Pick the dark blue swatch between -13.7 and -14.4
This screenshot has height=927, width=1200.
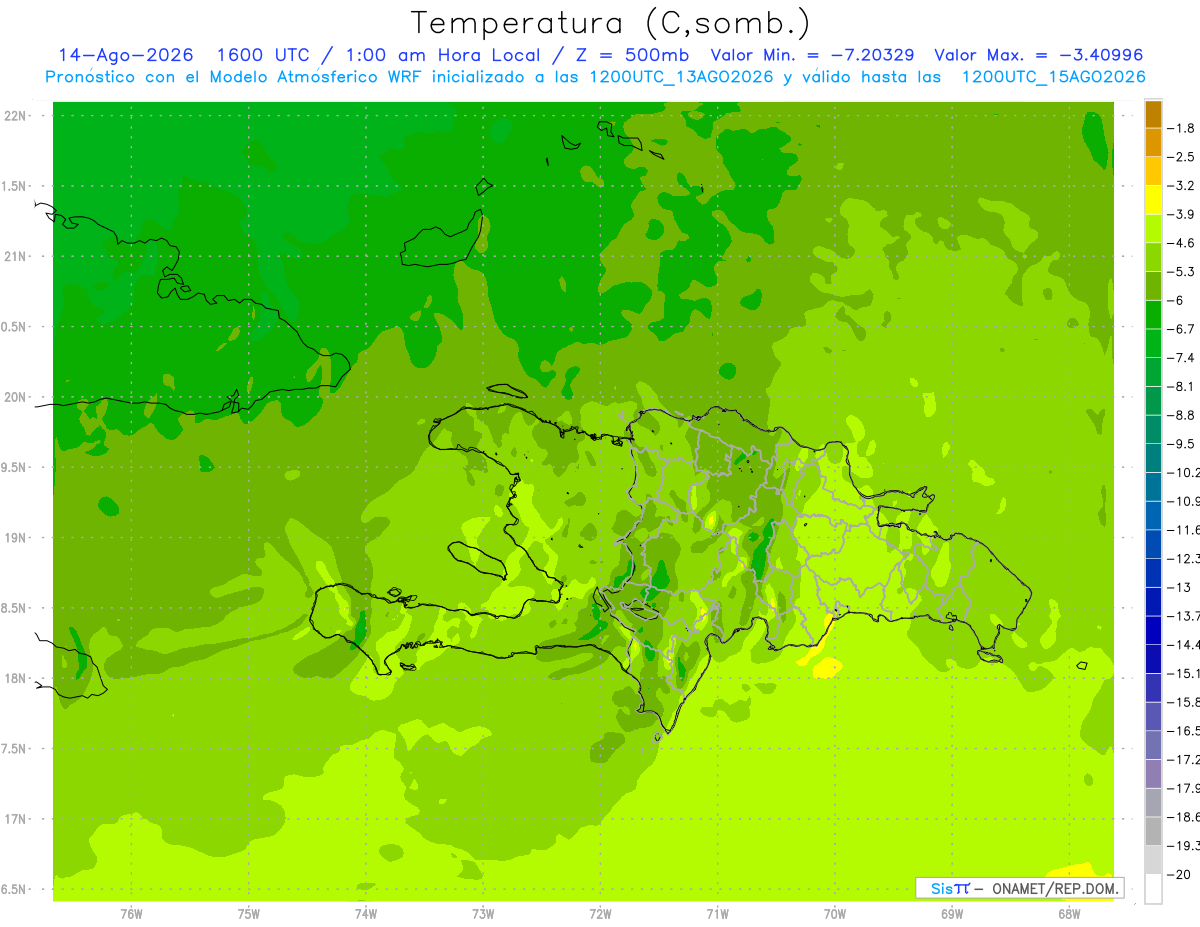click(1153, 630)
